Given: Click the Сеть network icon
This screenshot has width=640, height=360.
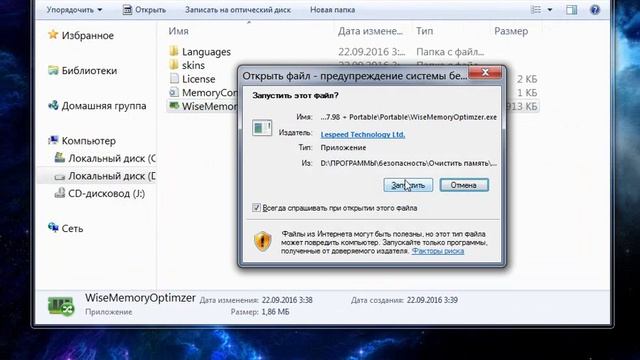Looking at the screenshot, I should click(x=53, y=227).
